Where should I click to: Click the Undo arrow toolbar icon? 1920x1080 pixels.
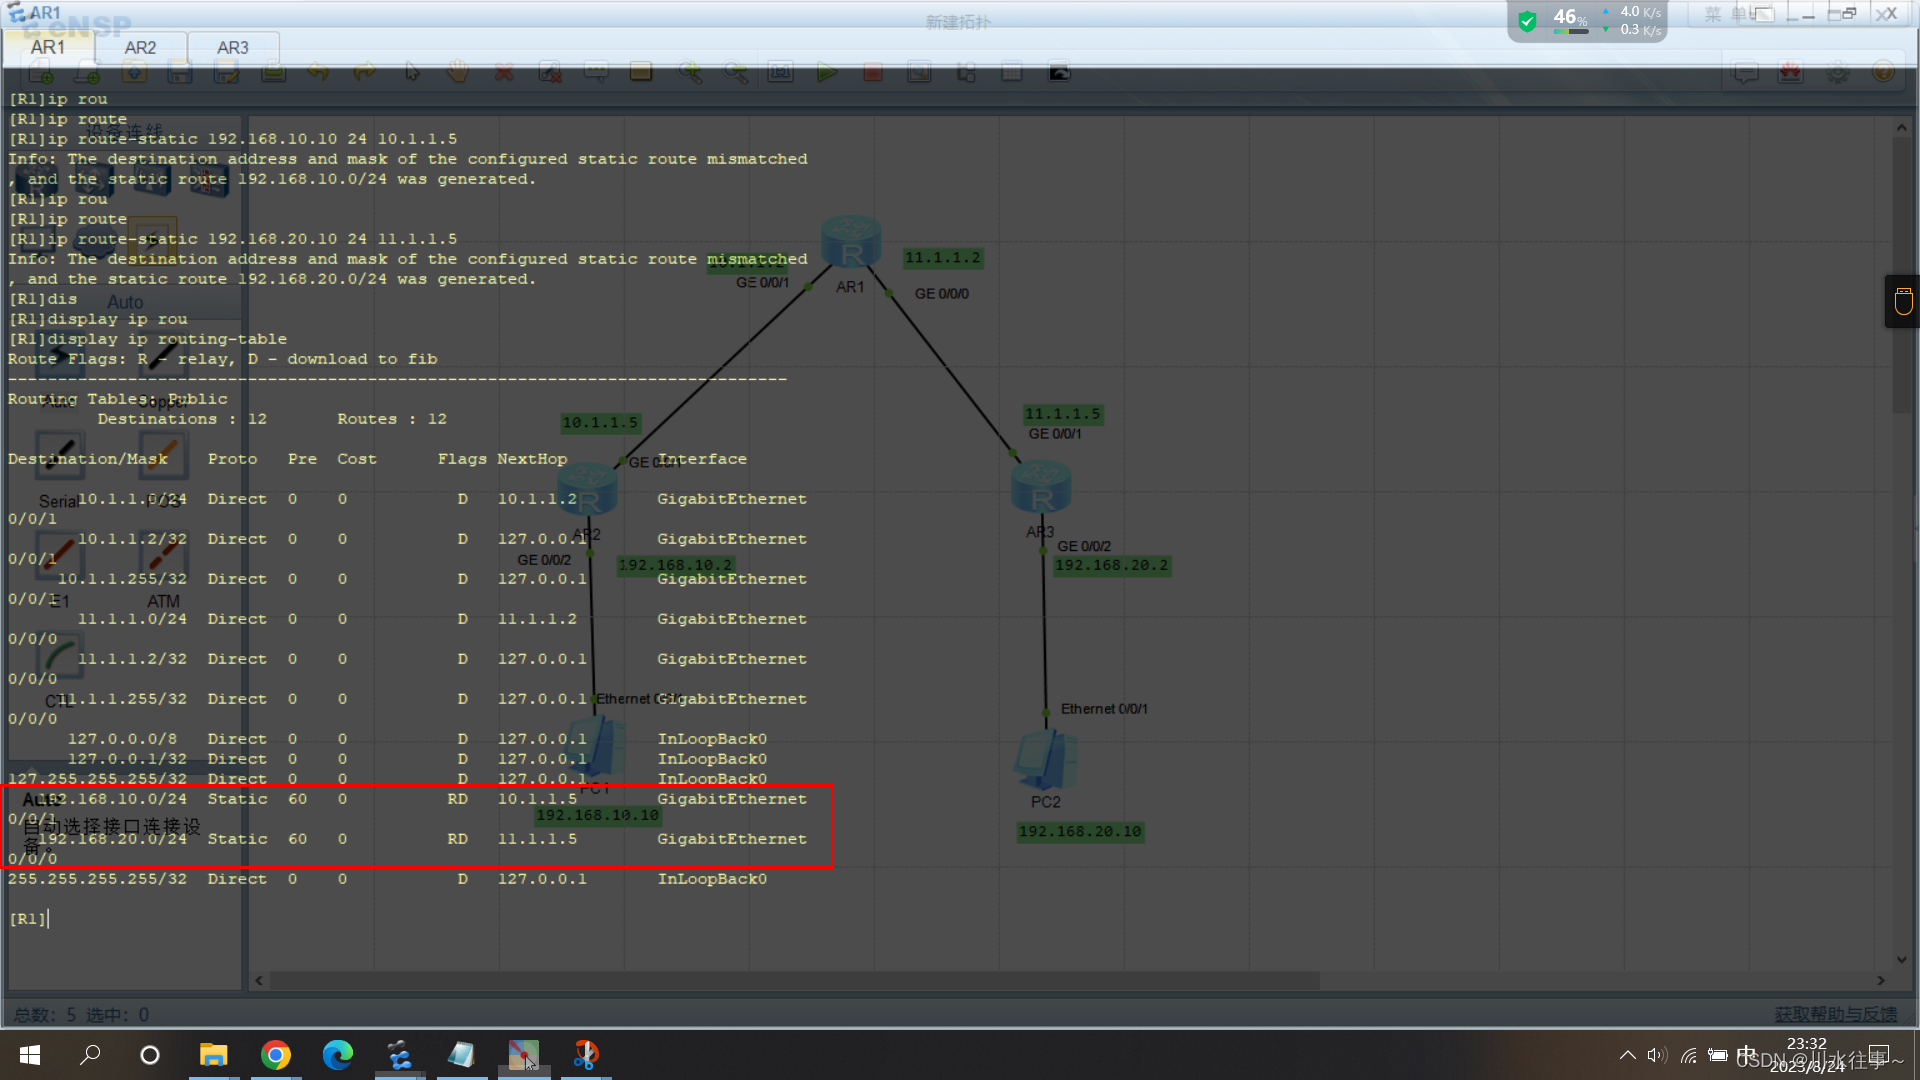point(318,72)
